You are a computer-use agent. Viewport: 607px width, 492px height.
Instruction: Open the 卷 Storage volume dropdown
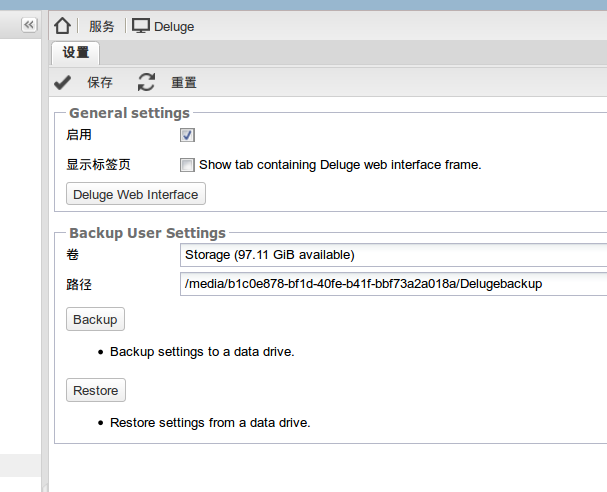(x=392, y=255)
